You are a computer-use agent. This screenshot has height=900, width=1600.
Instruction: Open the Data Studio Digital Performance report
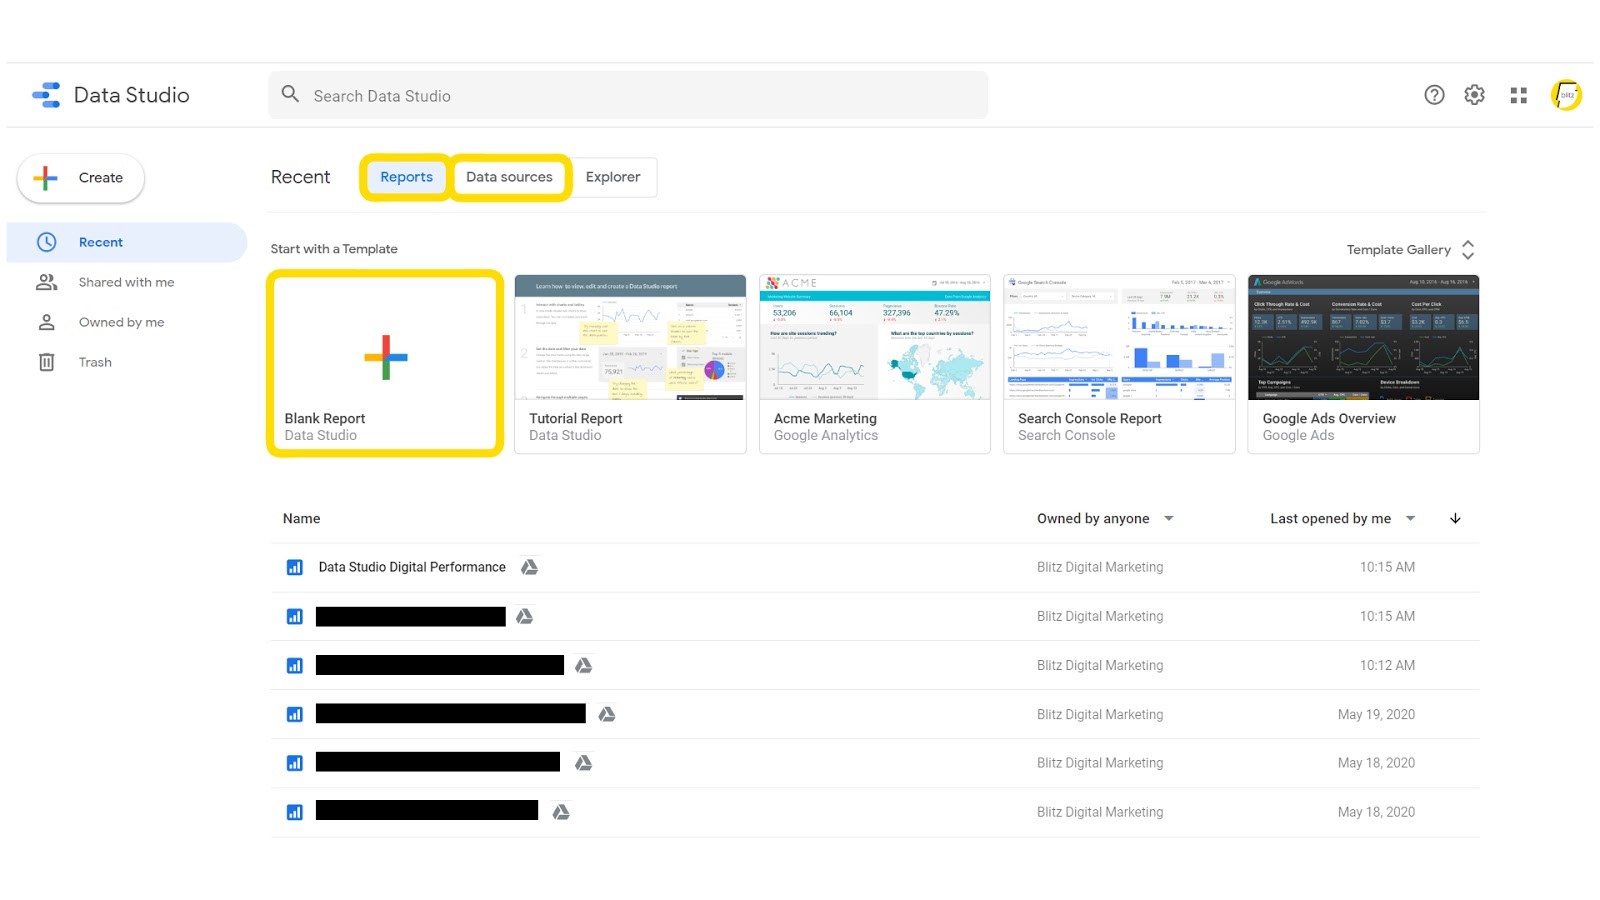[x=412, y=567]
